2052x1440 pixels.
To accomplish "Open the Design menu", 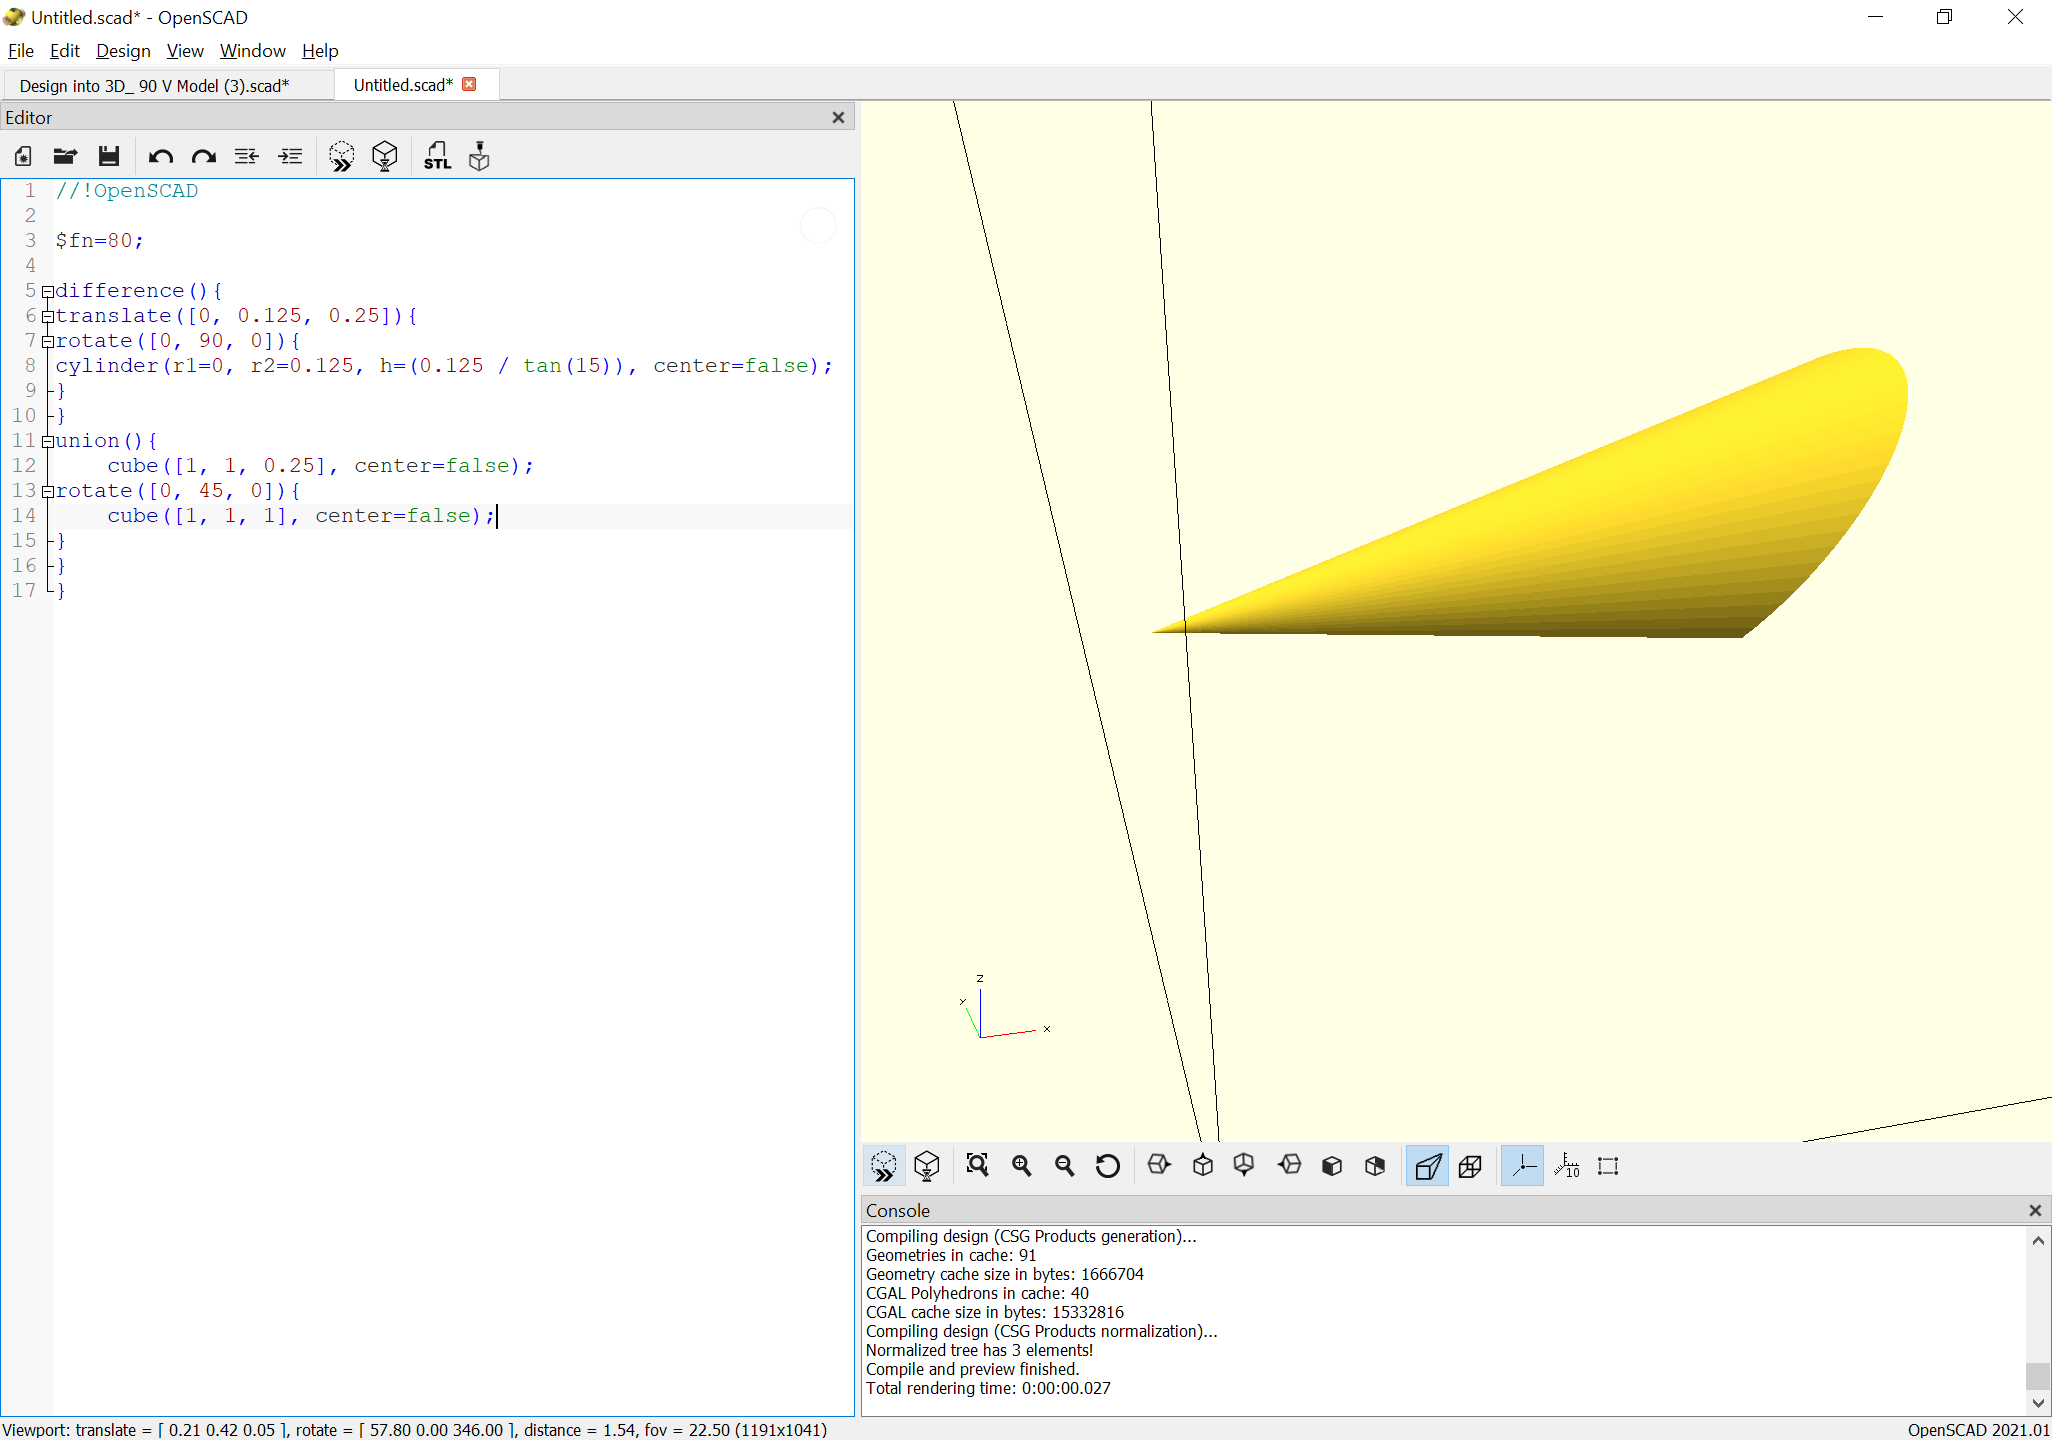I will tap(123, 51).
